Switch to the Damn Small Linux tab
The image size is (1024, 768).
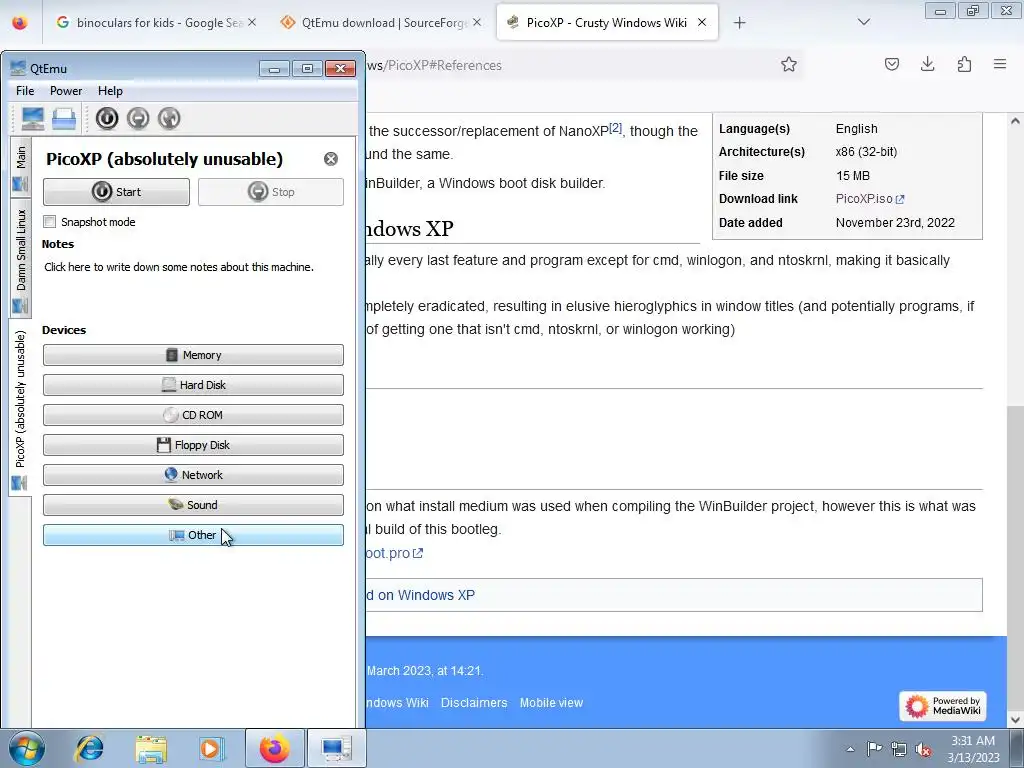20,257
